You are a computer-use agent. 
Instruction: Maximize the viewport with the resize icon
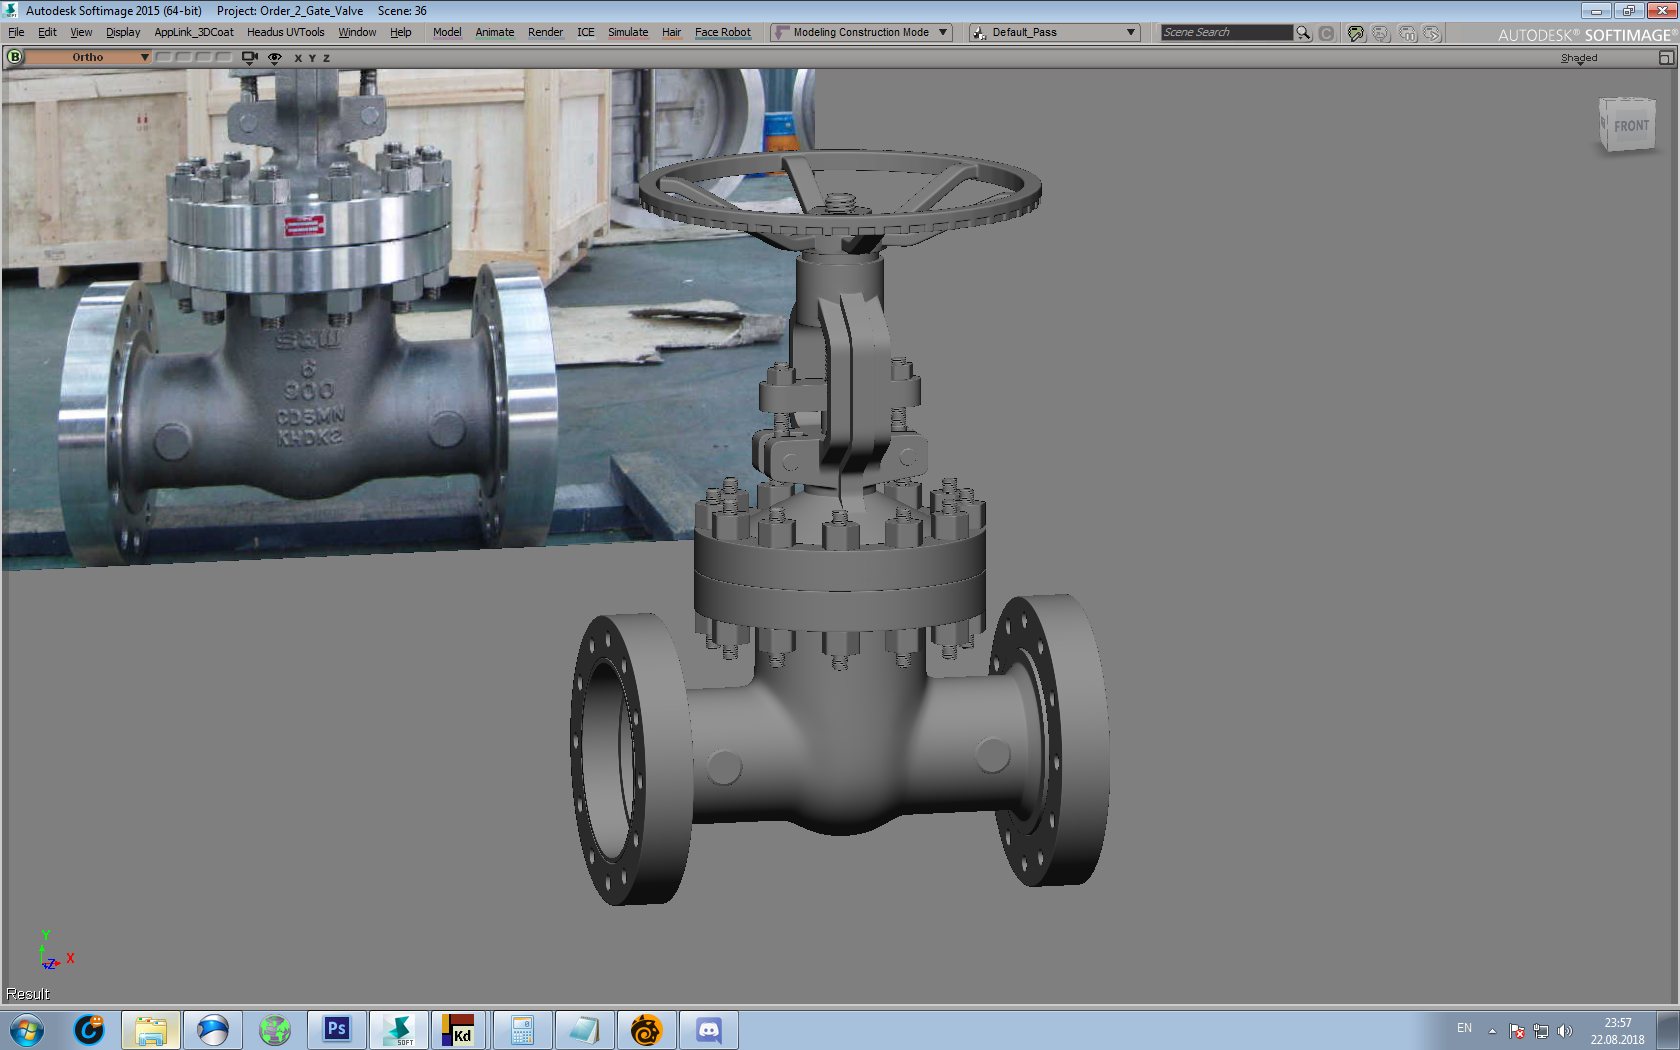pos(1666,58)
